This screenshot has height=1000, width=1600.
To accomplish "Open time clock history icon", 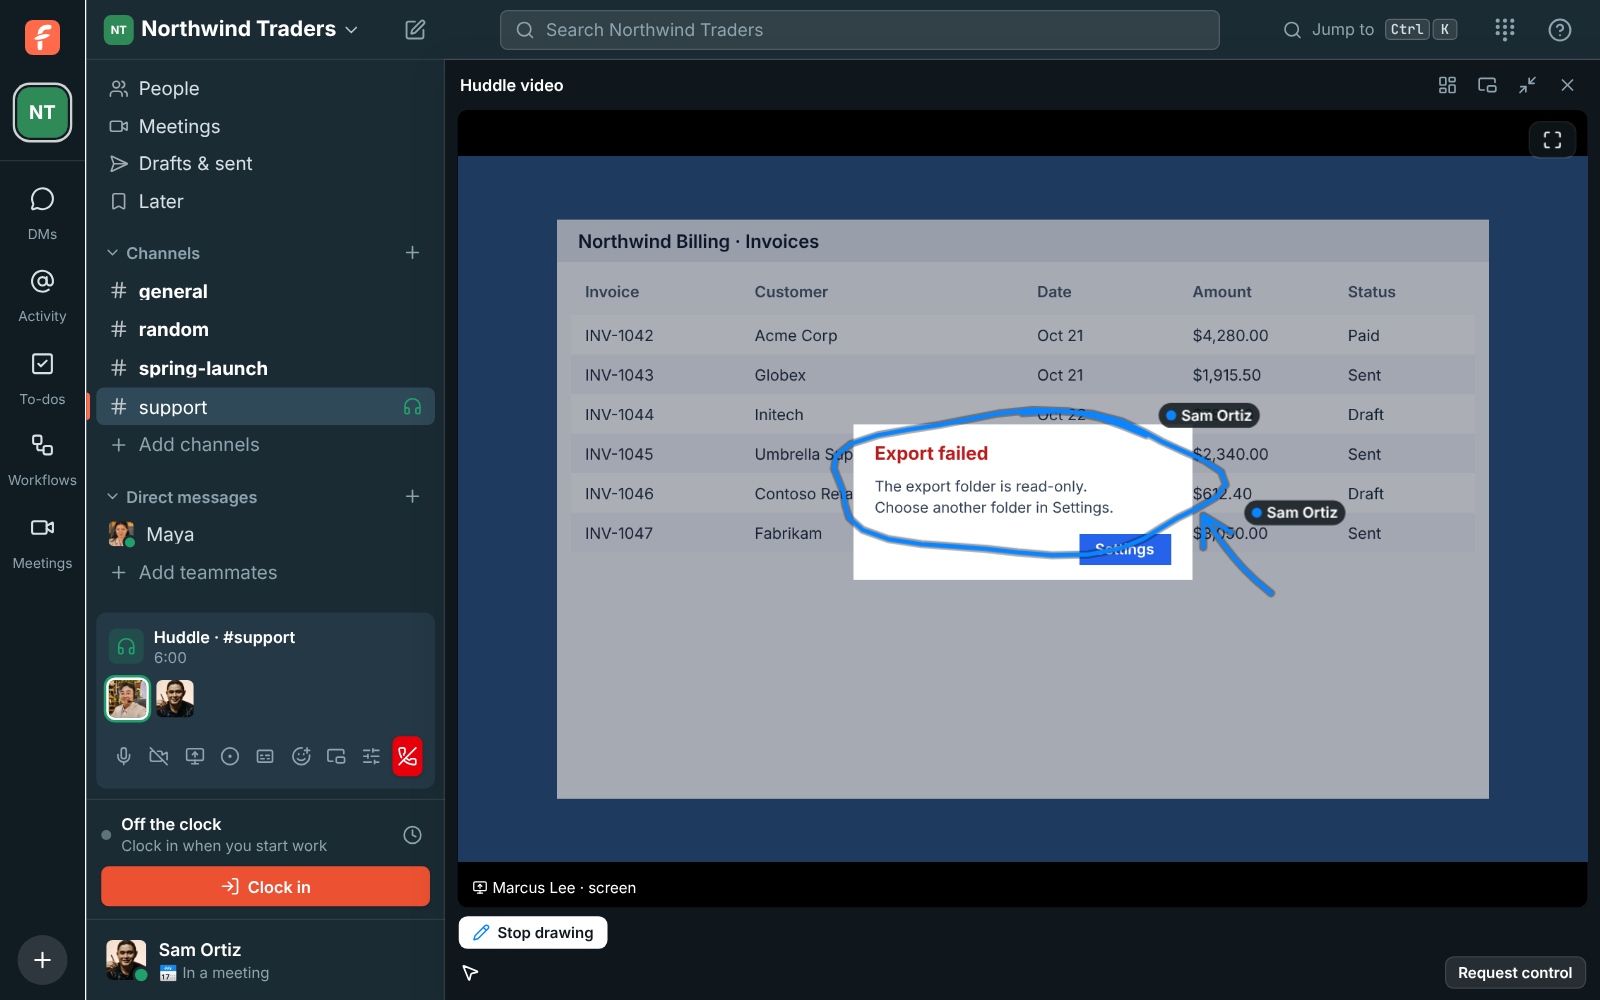I will (412, 835).
